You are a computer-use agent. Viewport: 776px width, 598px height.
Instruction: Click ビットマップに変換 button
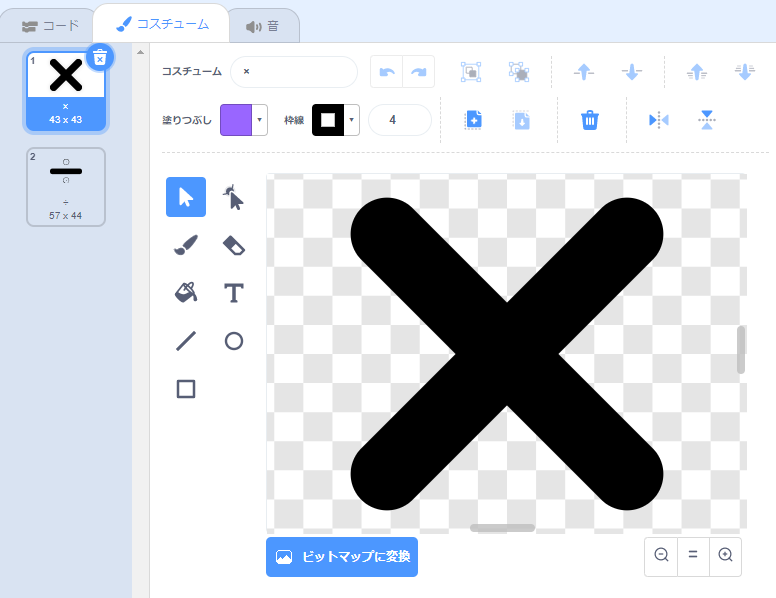pyautogui.click(x=342, y=557)
